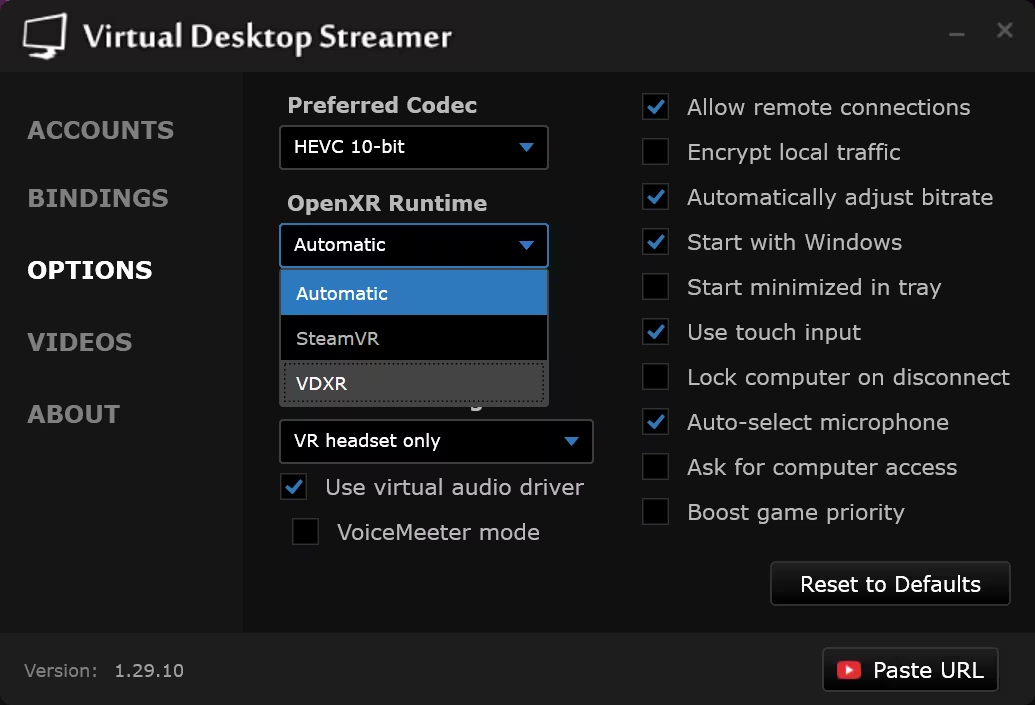Uncheck Allow remote connections
The height and width of the screenshot is (705, 1035).
coord(655,107)
